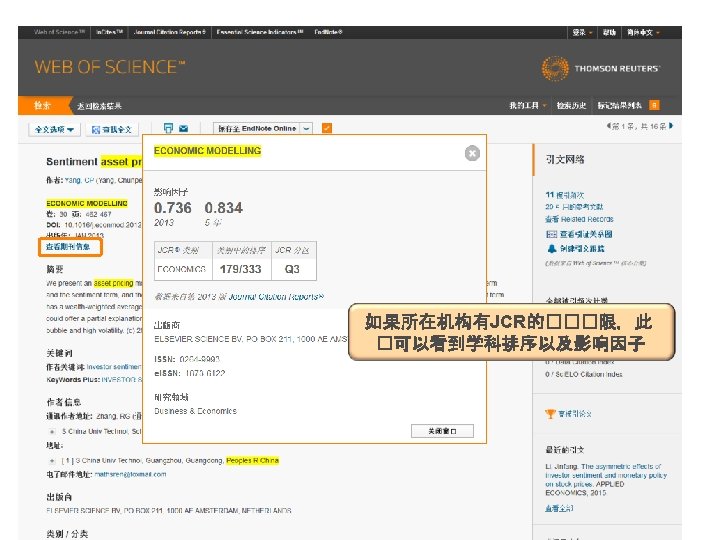Click 查看期刊信息 link

pos(68,247)
